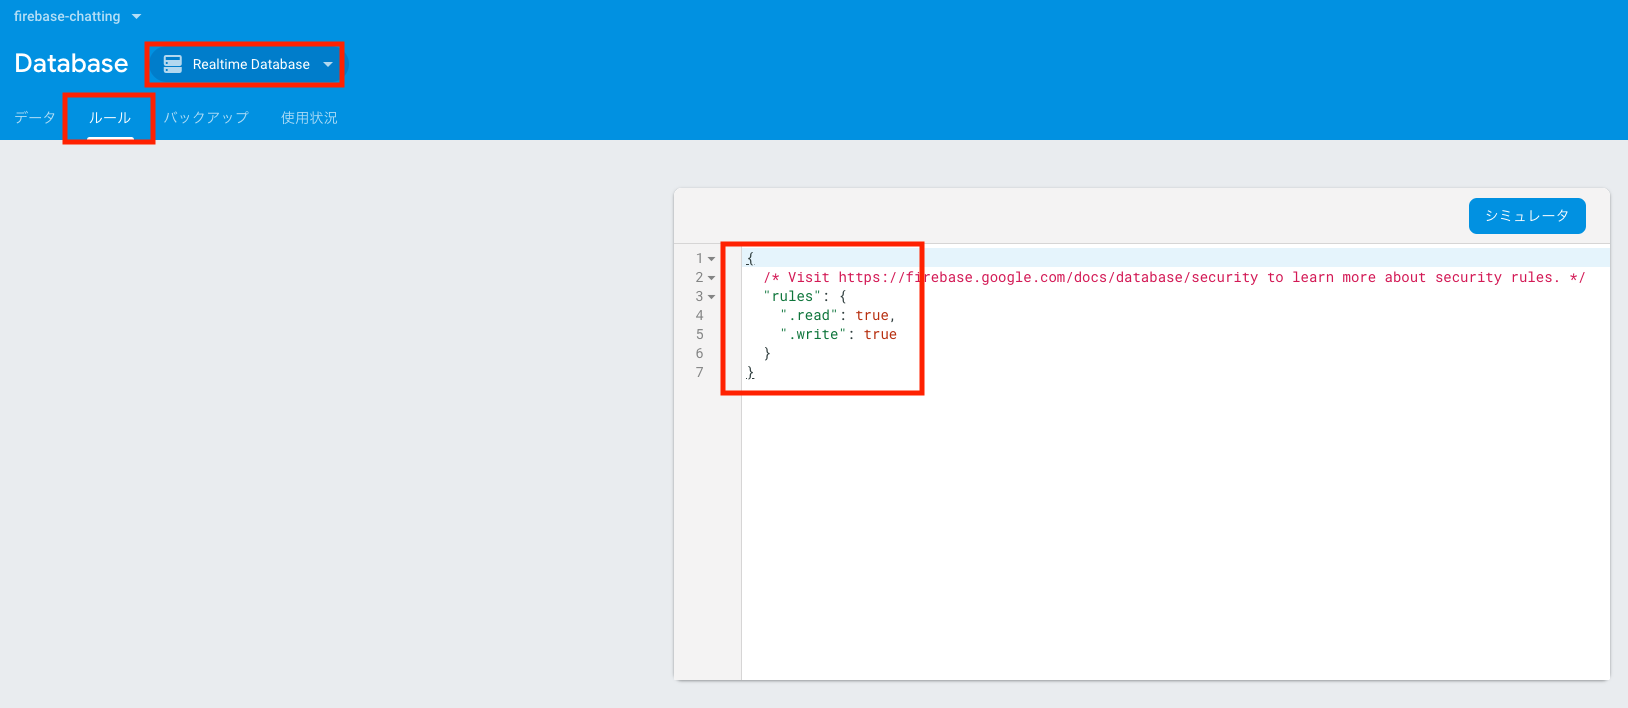Open the firebase-chatting project dropdown

(x=77, y=16)
